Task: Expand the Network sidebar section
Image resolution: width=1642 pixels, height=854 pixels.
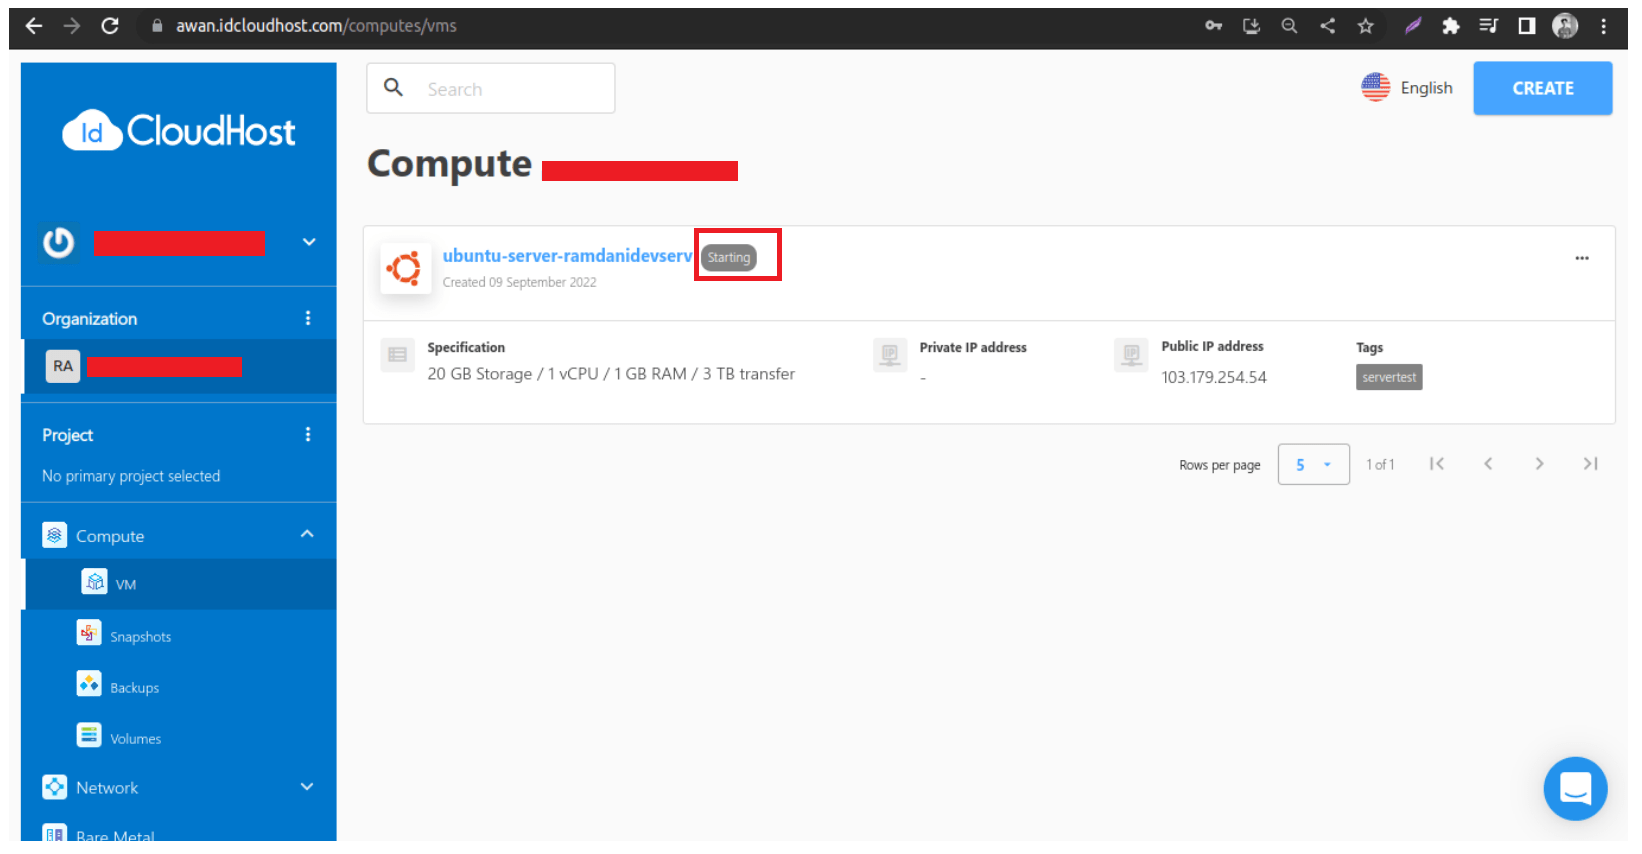Action: [x=307, y=787]
